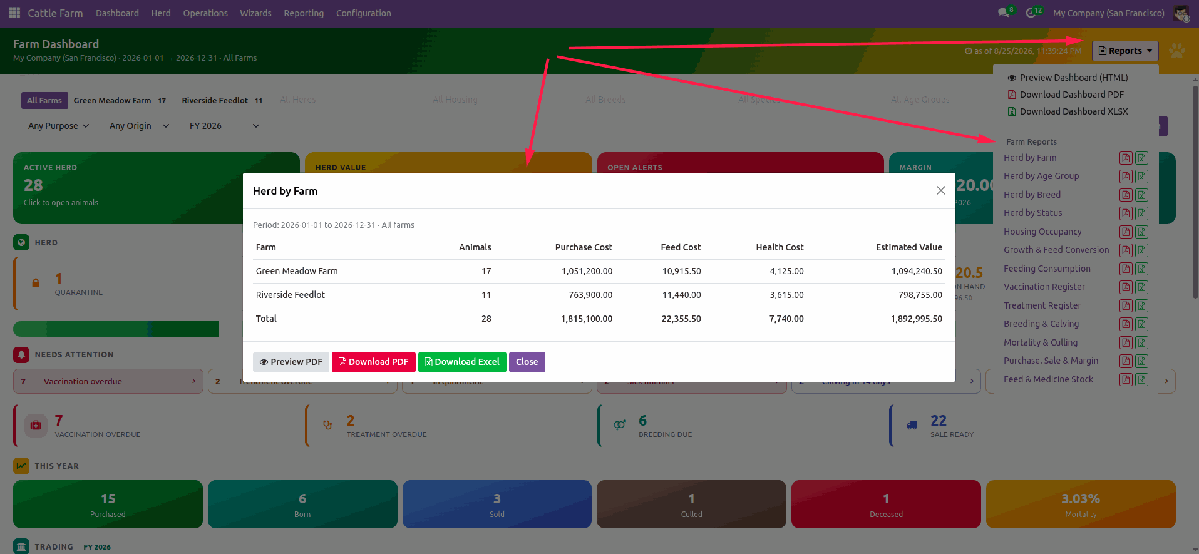Viewport: 1199px width, 554px height.
Task: Select the Green Meadow Farm filter
Action: pyautogui.click(x=120, y=100)
